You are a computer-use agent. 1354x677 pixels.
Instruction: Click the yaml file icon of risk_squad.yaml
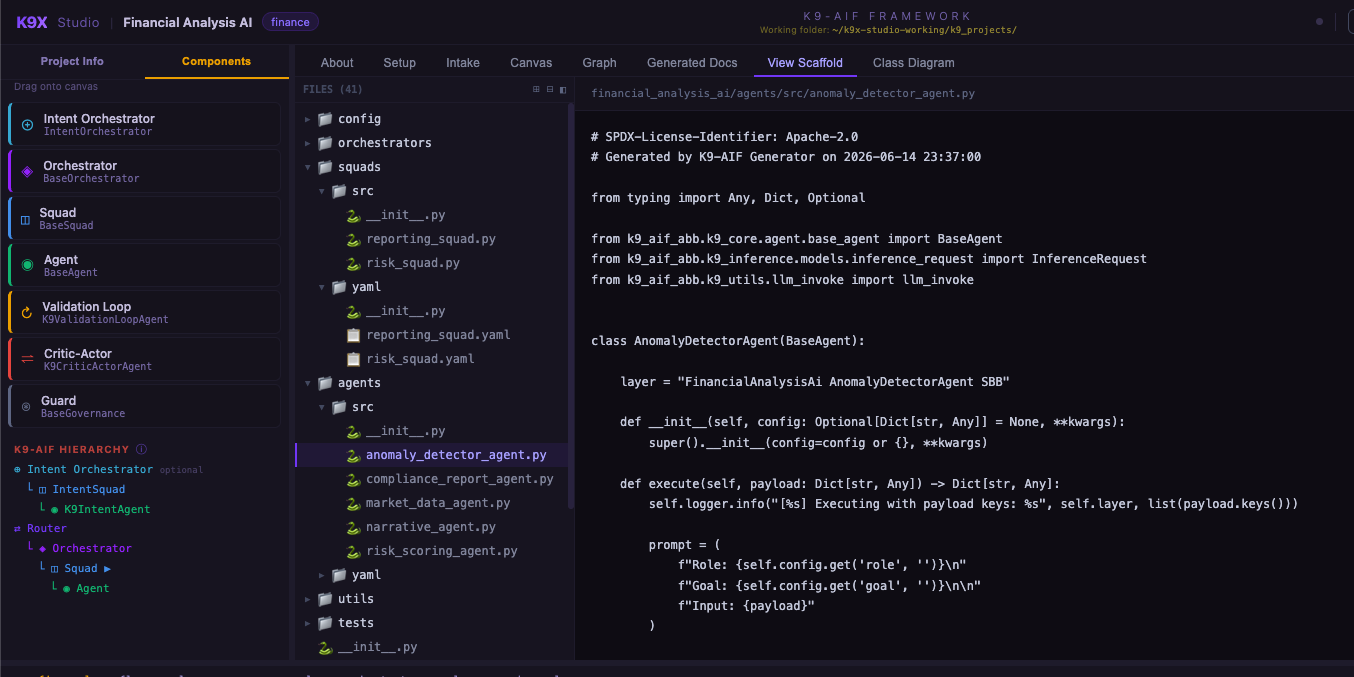tap(353, 359)
